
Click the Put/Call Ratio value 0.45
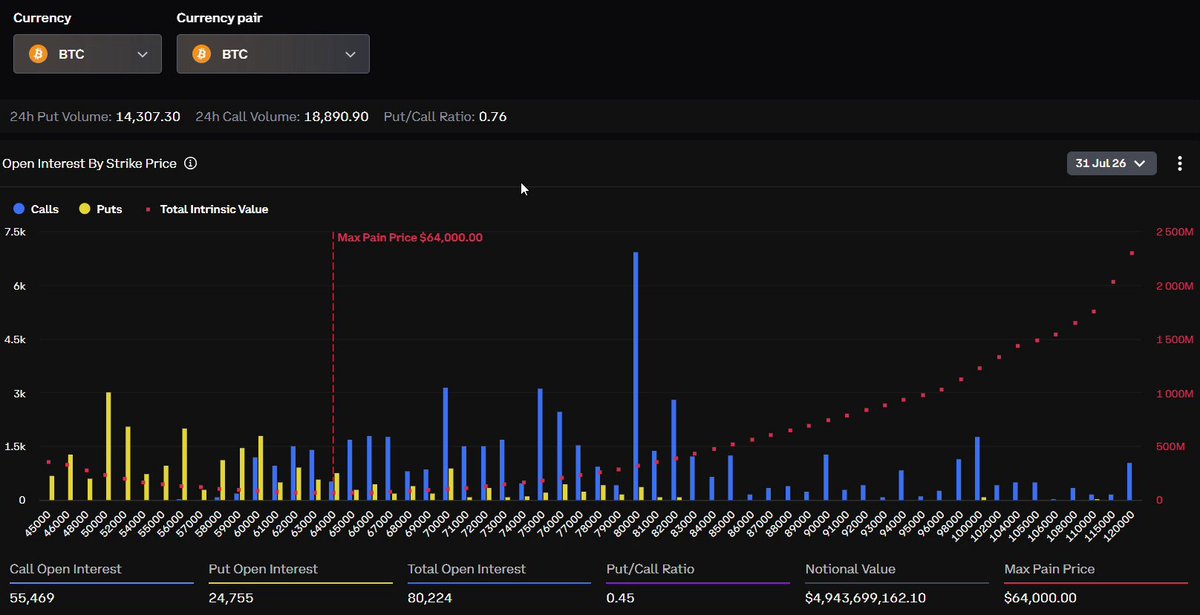point(620,598)
